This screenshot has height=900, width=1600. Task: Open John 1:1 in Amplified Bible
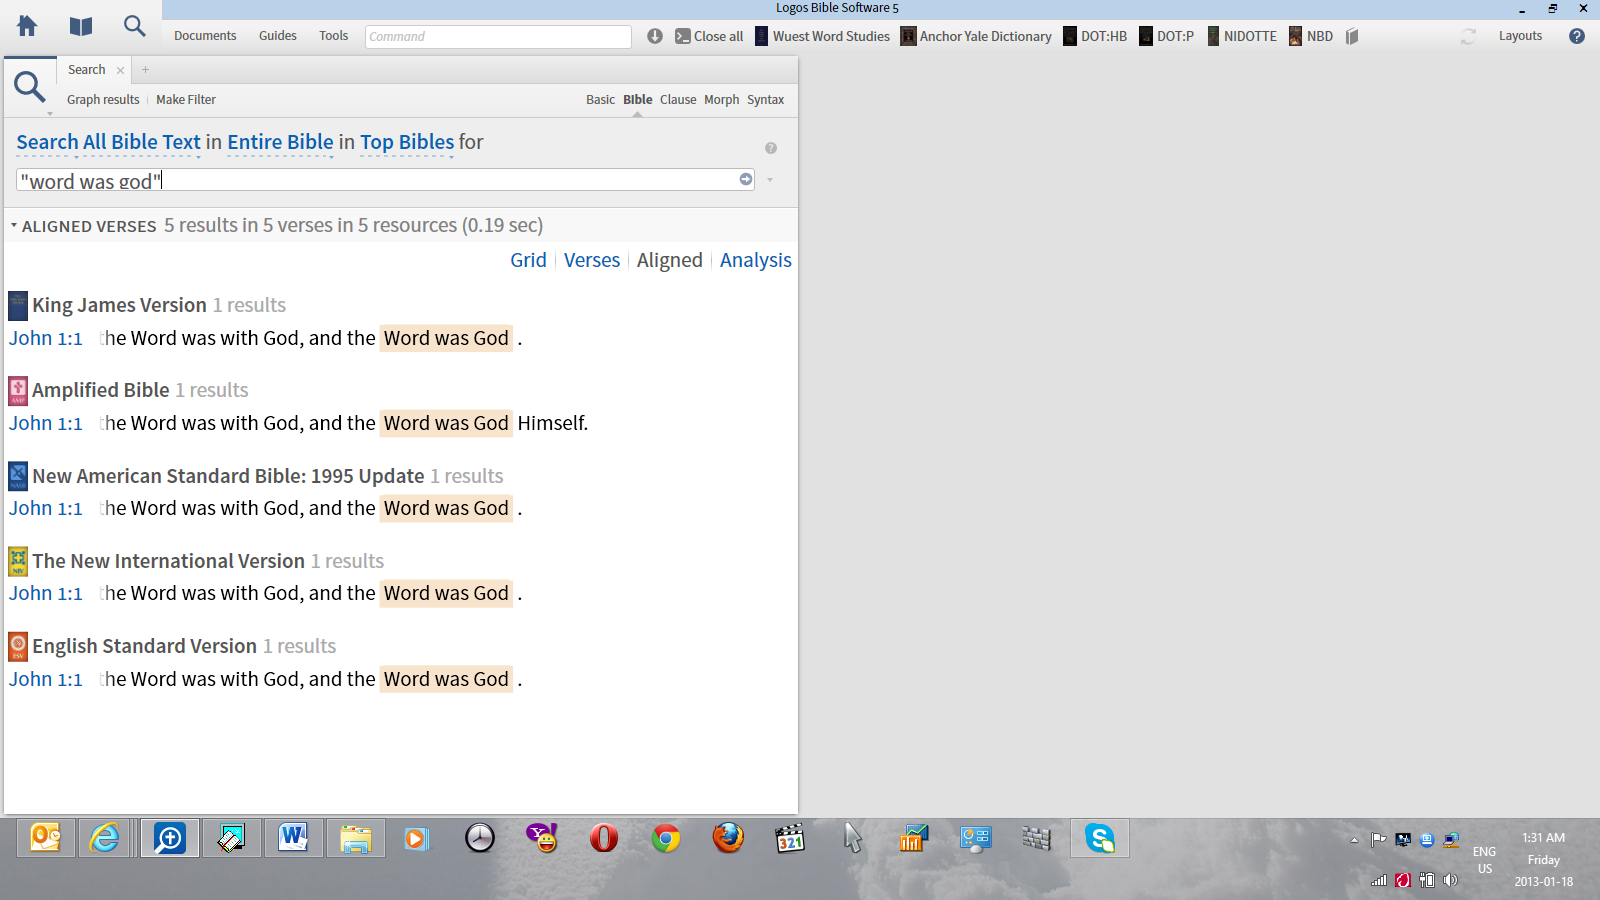(46, 423)
